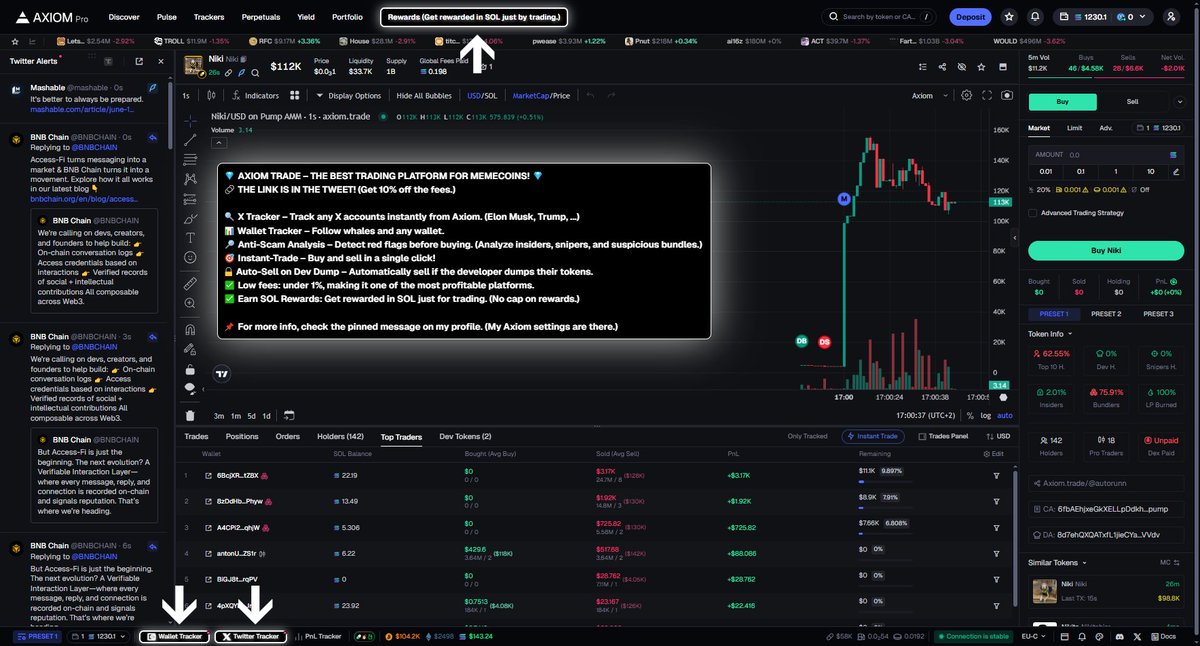This screenshot has width=1200, height=646.
Task: Toggle the Only Tracked filter
Action: pyautogui.click(x=808, y=436)
